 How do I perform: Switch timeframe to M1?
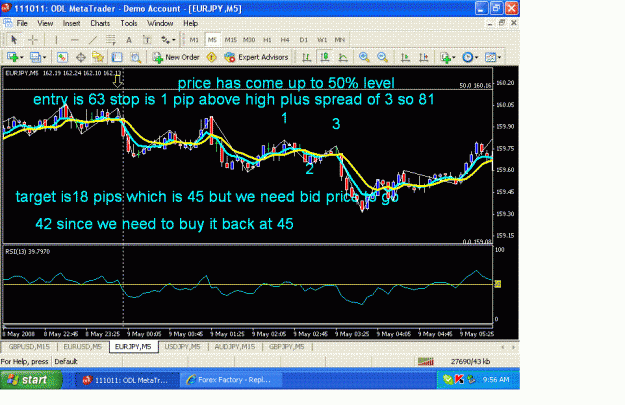[194, 39]
